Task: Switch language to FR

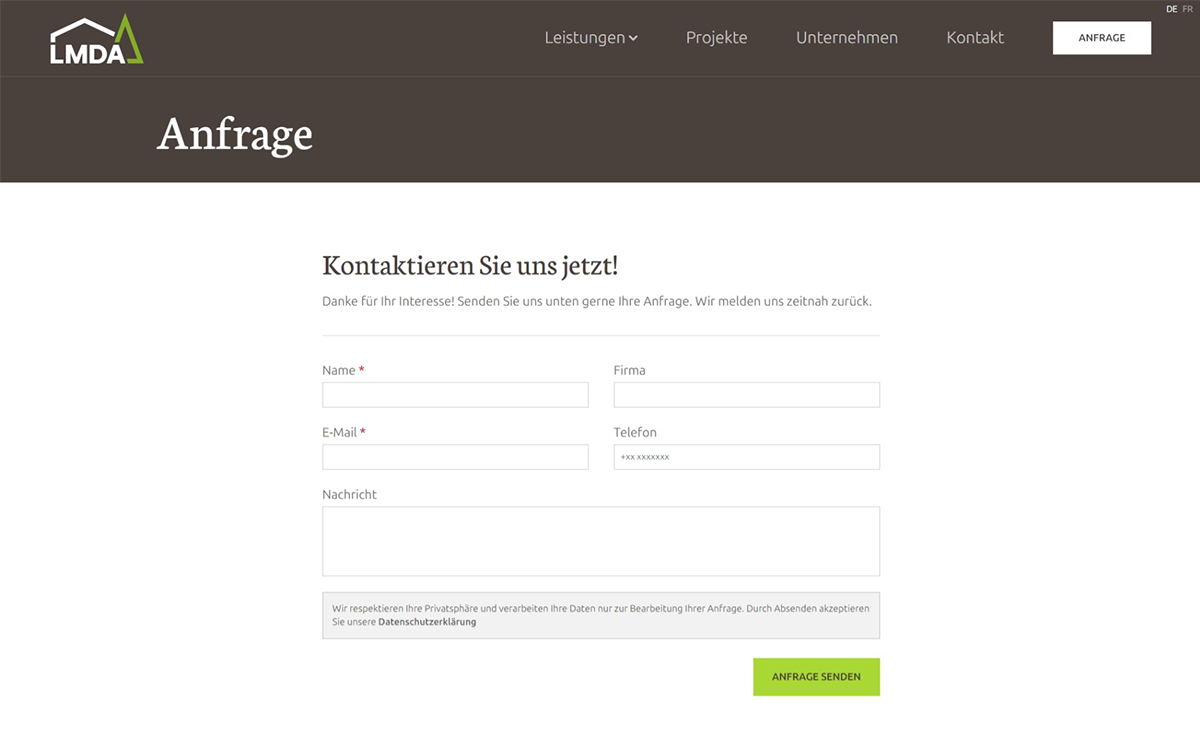Action: tap(1187, 8)
